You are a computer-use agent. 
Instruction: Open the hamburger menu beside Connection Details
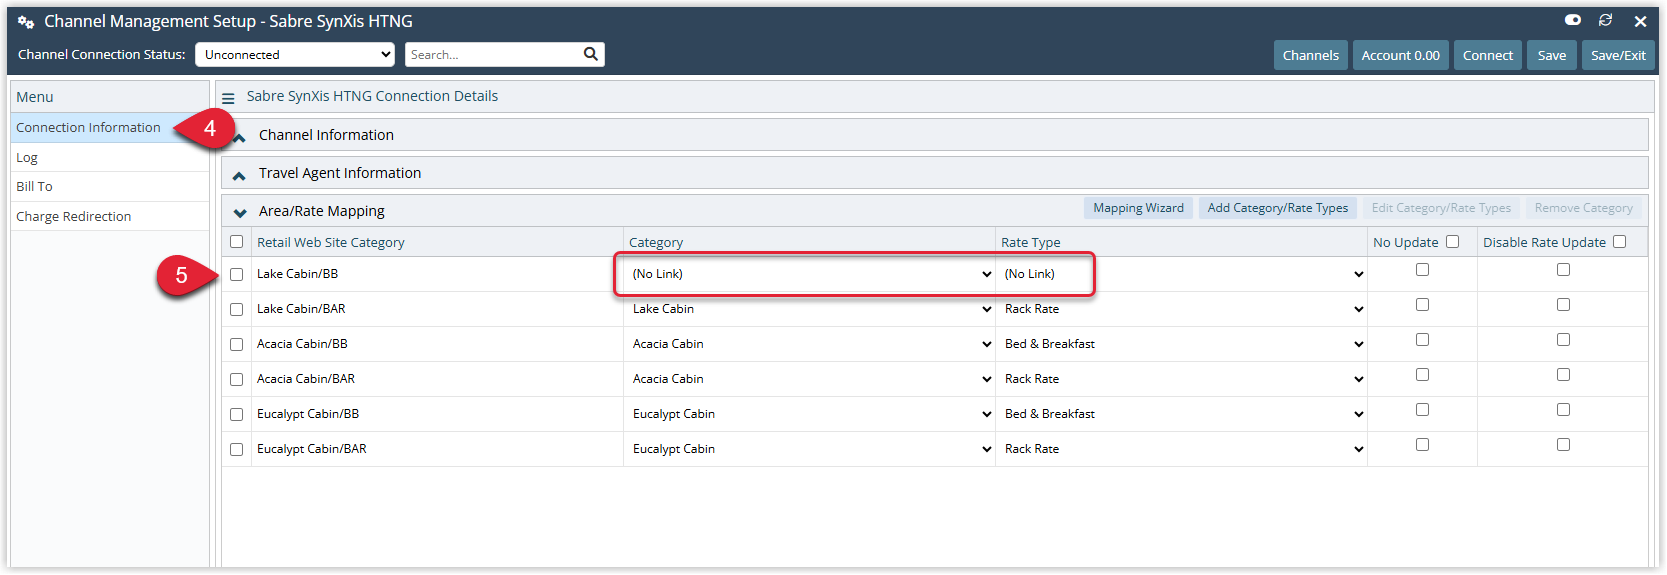228,98
